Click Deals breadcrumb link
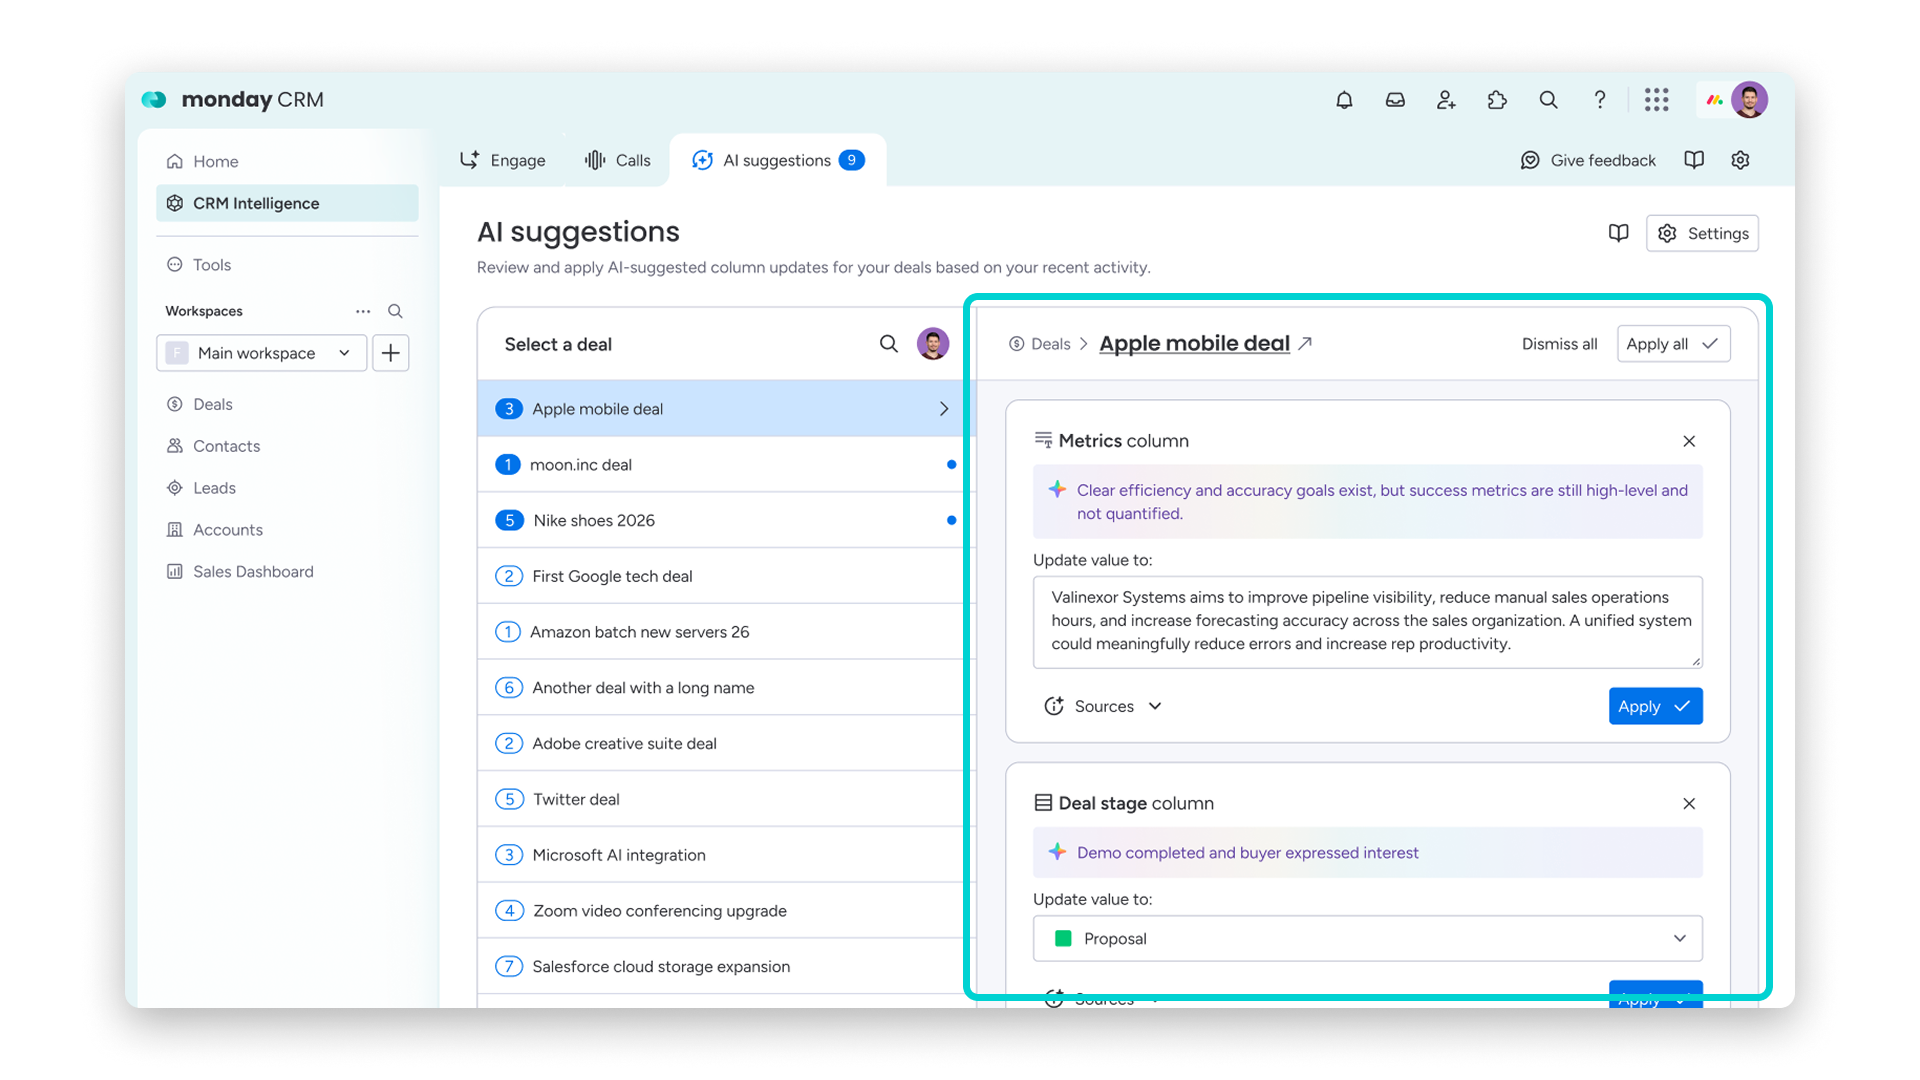Image resolution: width=1920 pixels, height=1080 pixels. [x=1040, y=344]
